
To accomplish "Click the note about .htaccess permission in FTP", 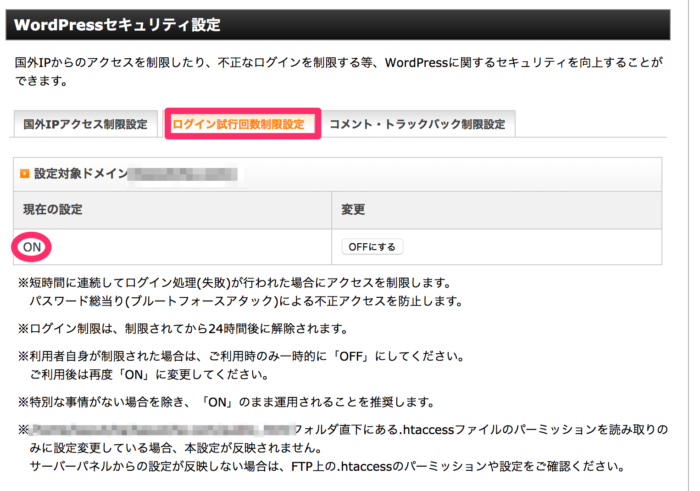I will coord(327,466).
